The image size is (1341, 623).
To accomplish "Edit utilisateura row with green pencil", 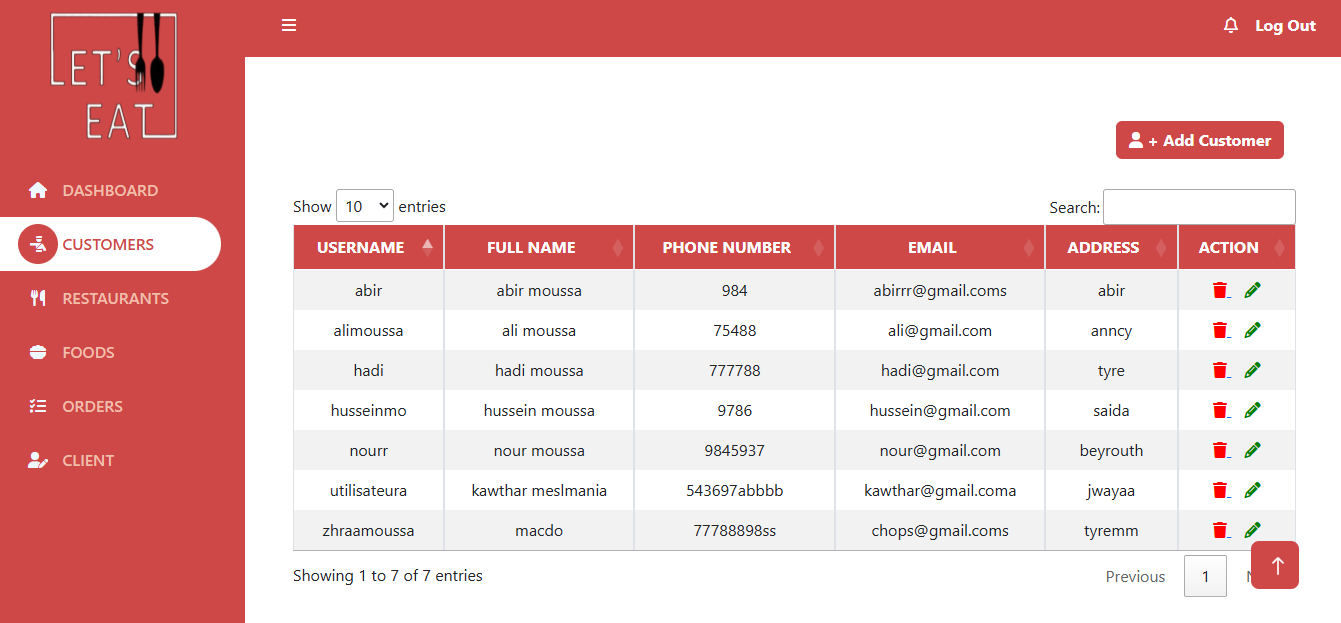I will [1252, 490].
